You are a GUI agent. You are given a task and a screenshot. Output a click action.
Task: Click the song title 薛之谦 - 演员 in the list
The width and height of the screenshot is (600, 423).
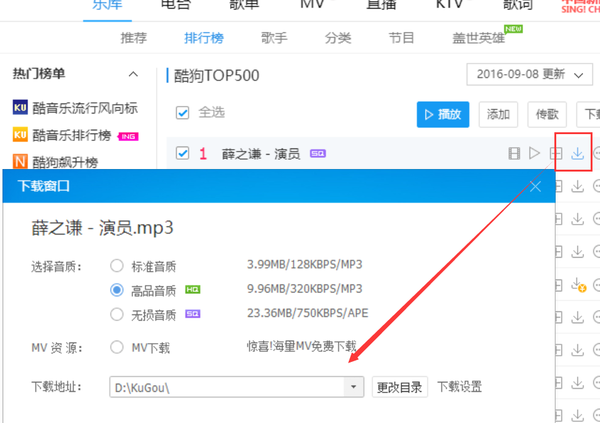pos(261,154)
